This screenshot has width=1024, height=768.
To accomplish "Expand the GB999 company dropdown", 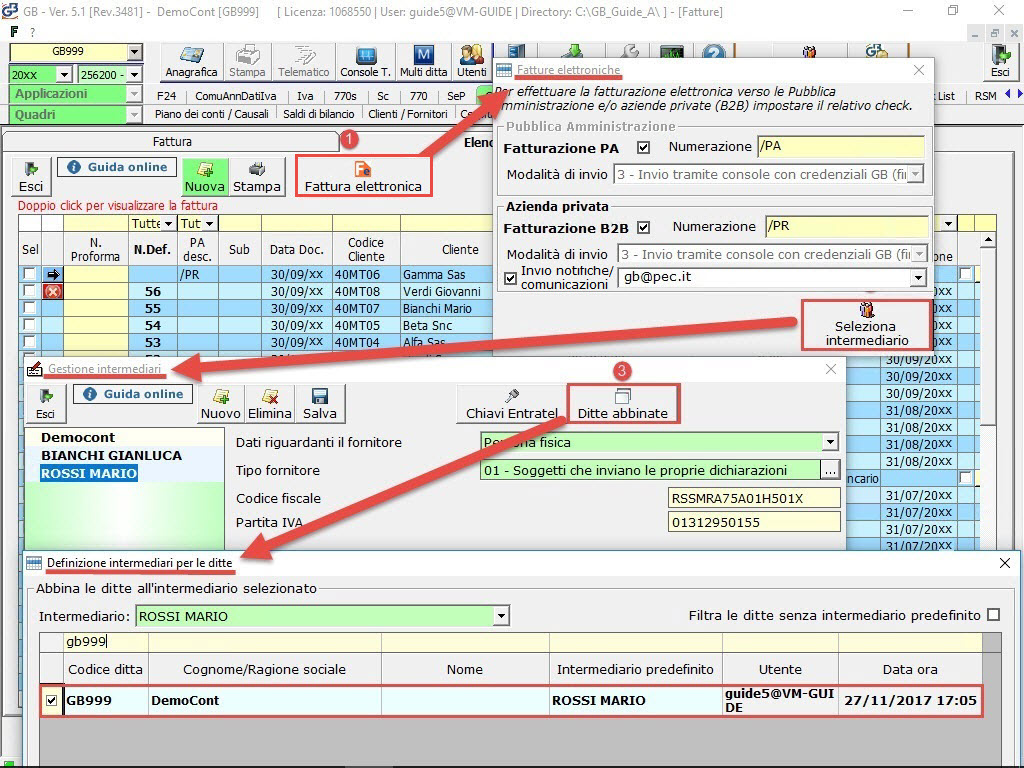I will [135, 52].
